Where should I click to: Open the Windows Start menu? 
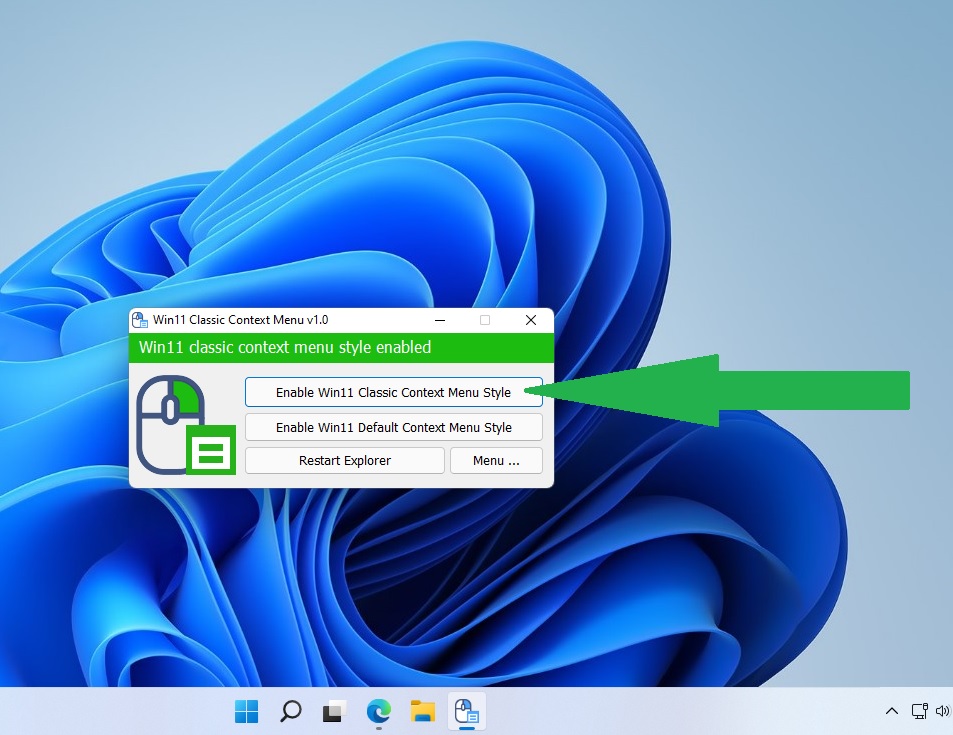tap(246, 711)
